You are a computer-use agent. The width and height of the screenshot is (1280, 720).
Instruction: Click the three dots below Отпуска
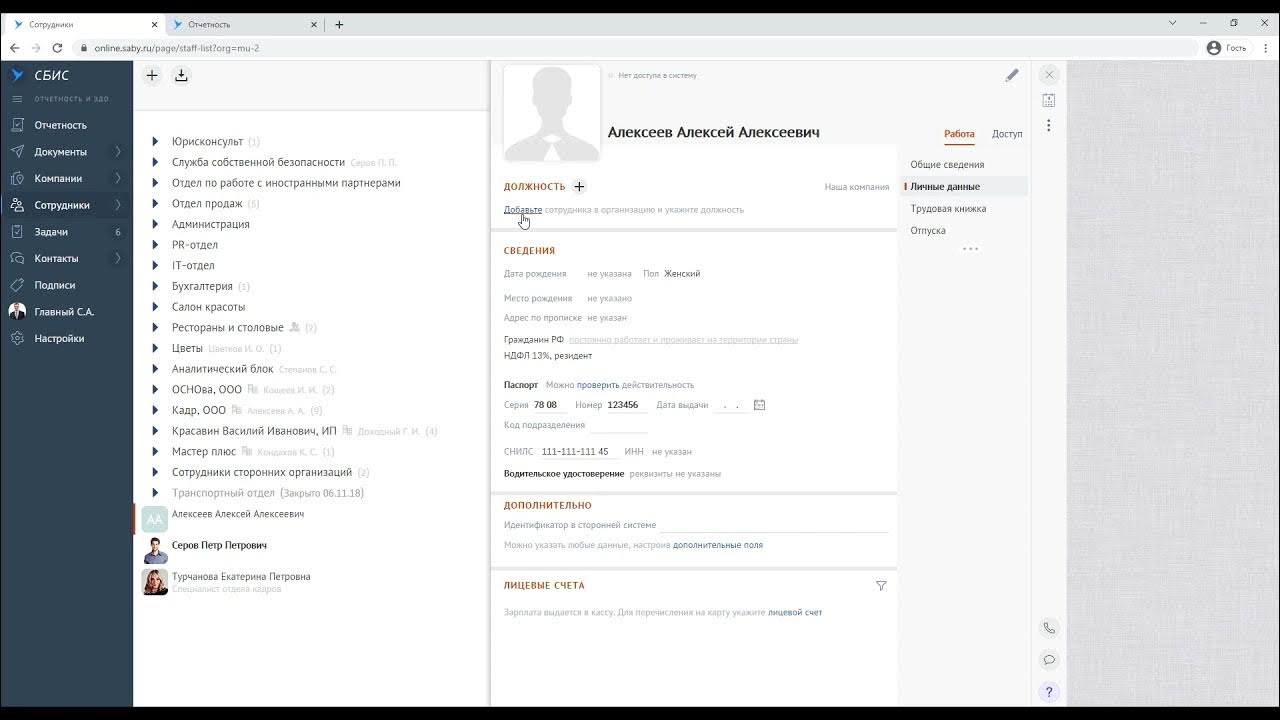click(970, 249)
